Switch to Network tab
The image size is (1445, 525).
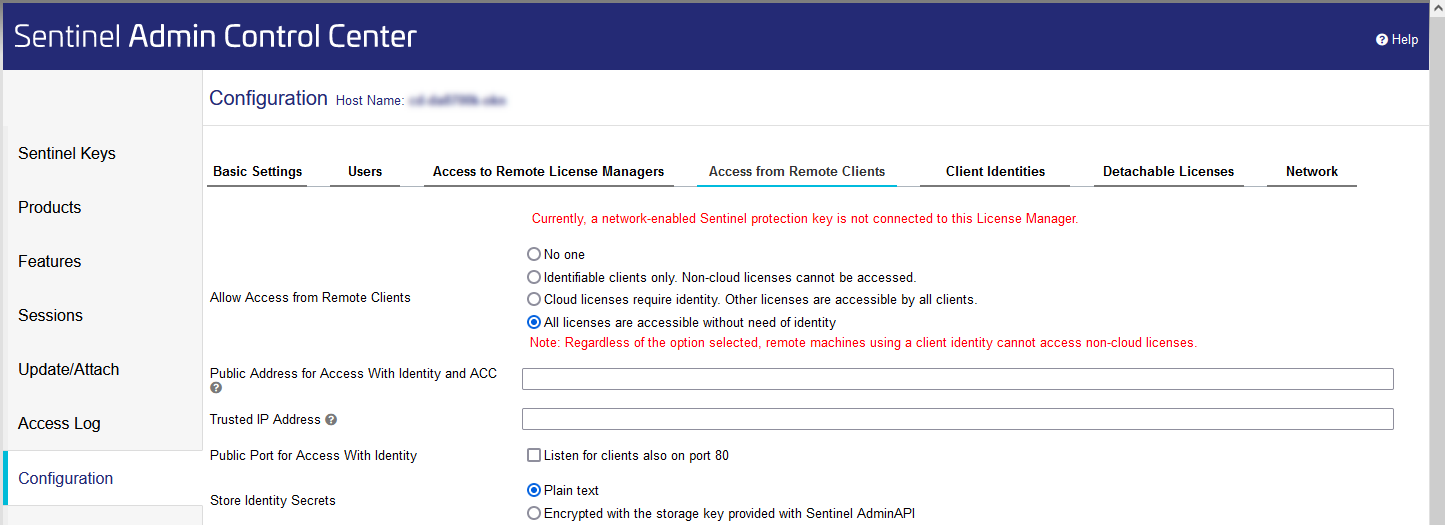point(1312,171)
